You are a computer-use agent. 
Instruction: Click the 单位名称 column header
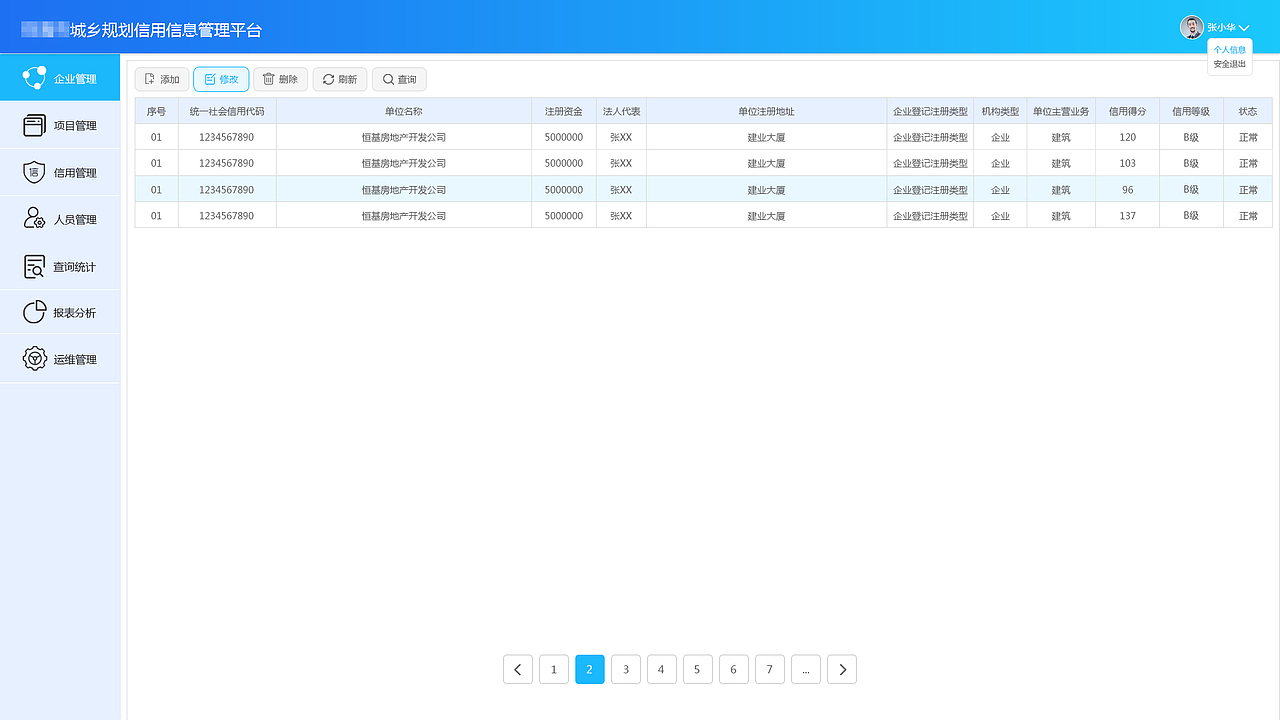[x=404, y=111]
